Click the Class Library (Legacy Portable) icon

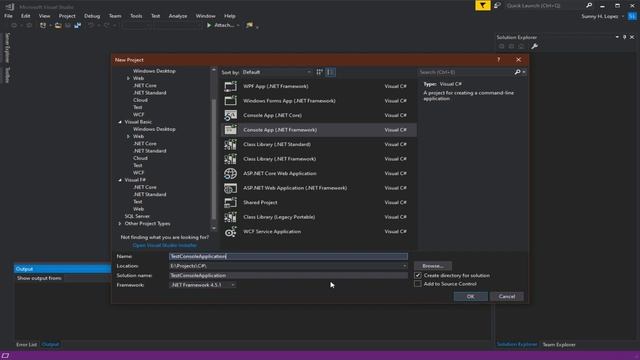point(230,217)
